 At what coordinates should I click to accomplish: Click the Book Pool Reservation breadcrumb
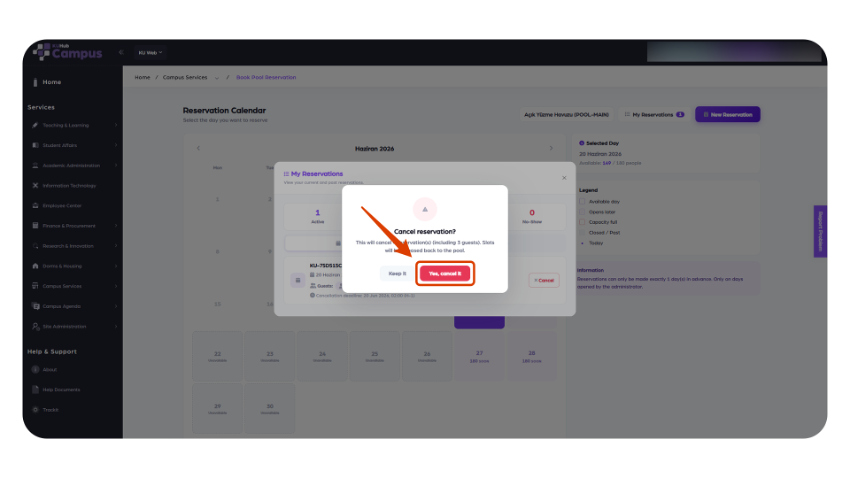coord(266,77)
